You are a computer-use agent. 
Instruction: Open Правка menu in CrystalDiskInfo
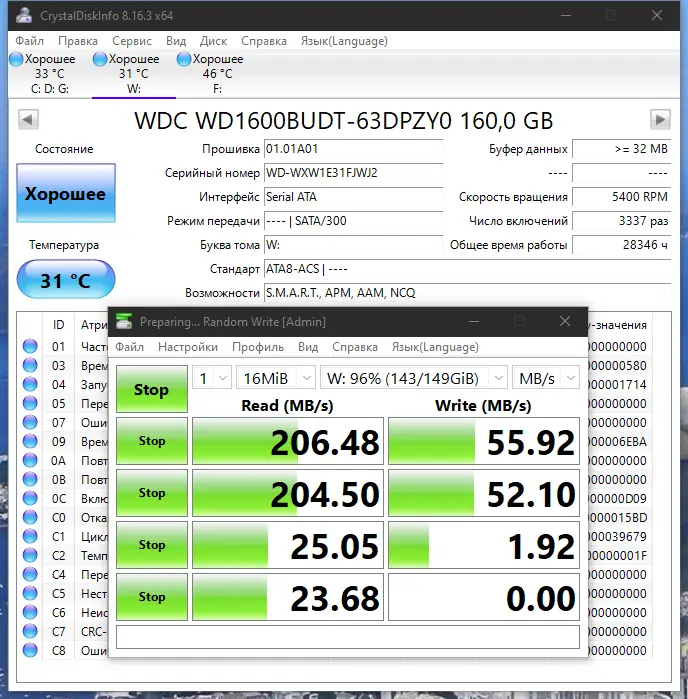(x=78, y=41)
